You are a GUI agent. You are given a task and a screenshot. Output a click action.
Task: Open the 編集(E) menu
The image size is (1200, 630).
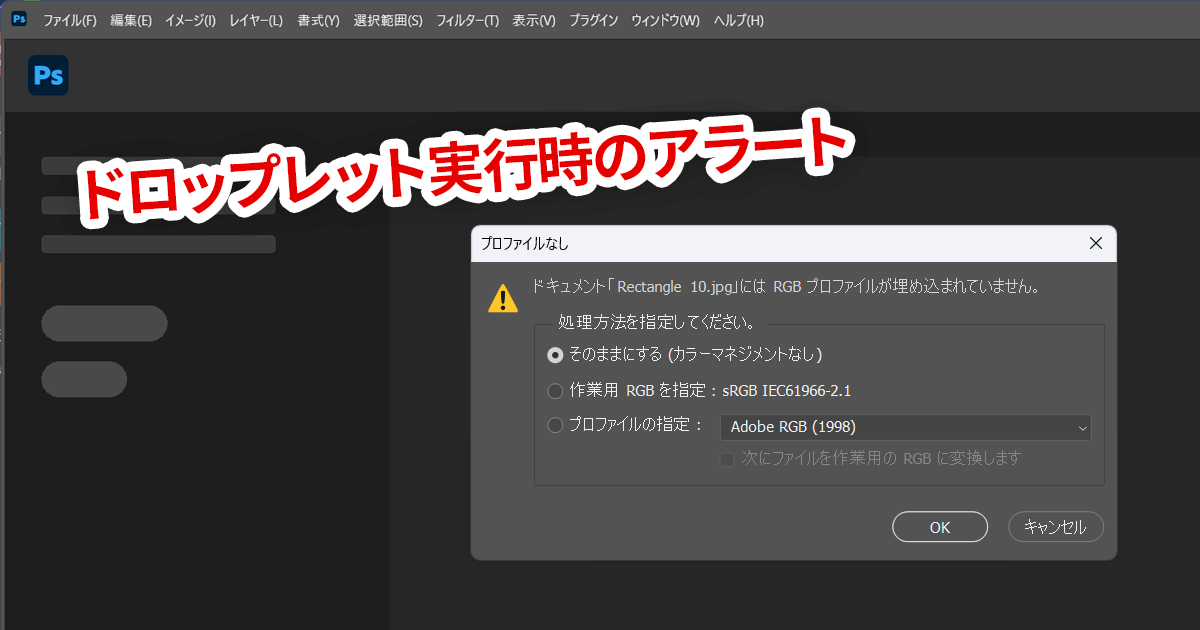click(130, 19)
